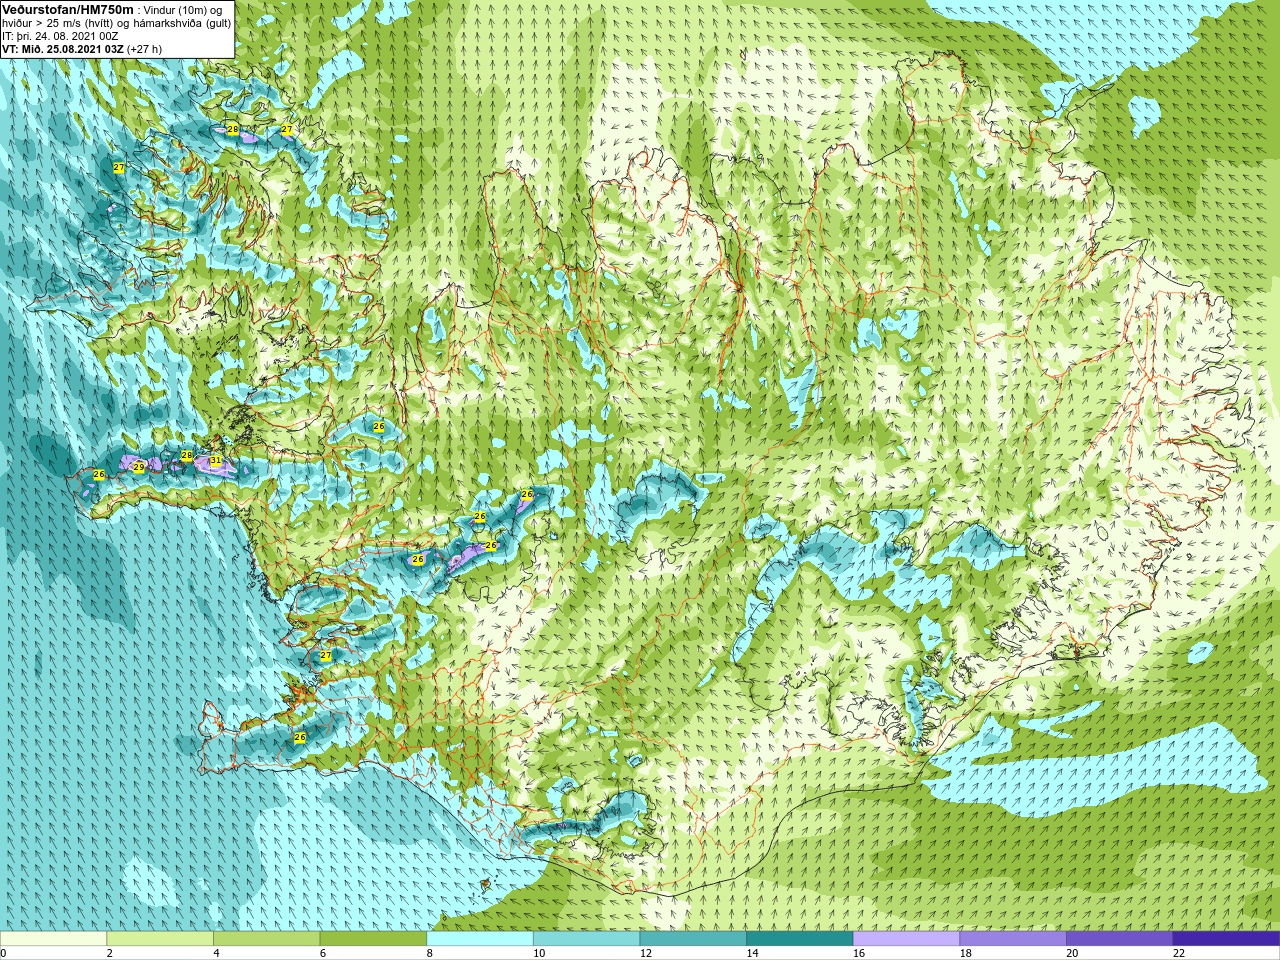Select the turquoise 10–12 legend color
Image resolution: width=1280 pixels, height=960 pixels.
pos(586,938)
